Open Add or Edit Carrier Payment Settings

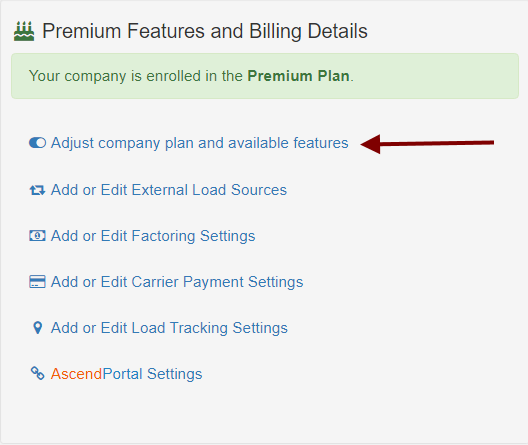(177, 282)
